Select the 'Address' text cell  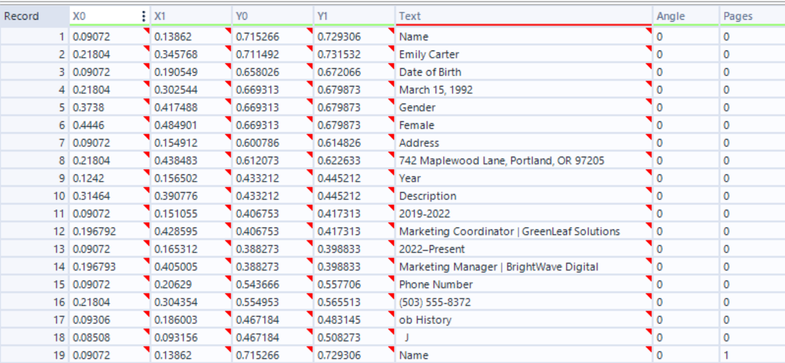pos(524,143)
